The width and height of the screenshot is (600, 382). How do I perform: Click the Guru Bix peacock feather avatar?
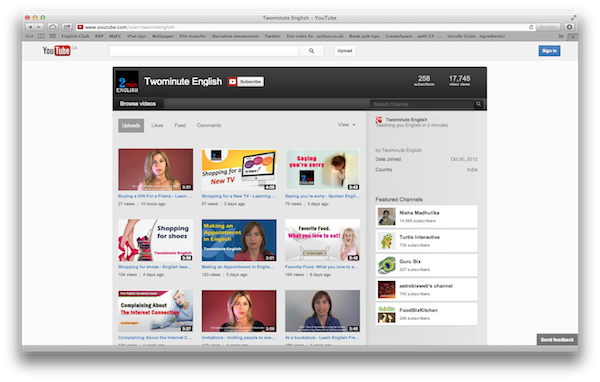point(386,265)
